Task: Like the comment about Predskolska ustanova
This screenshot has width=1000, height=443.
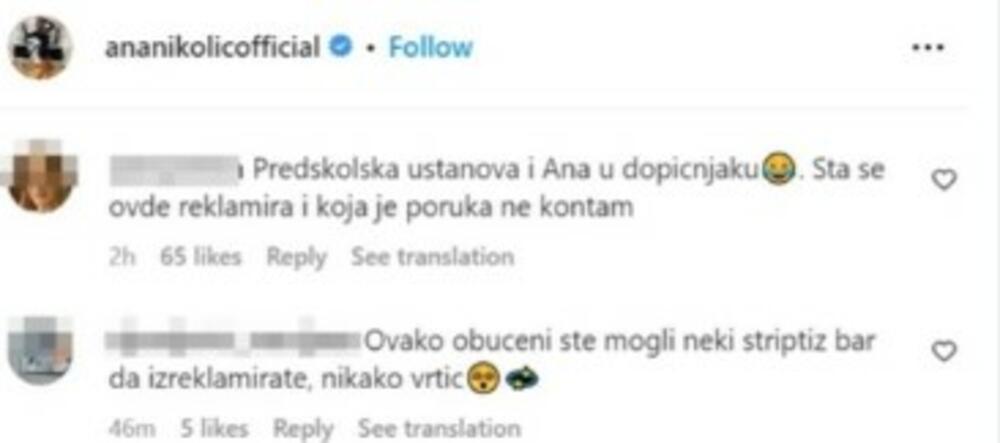Action: 944,180
